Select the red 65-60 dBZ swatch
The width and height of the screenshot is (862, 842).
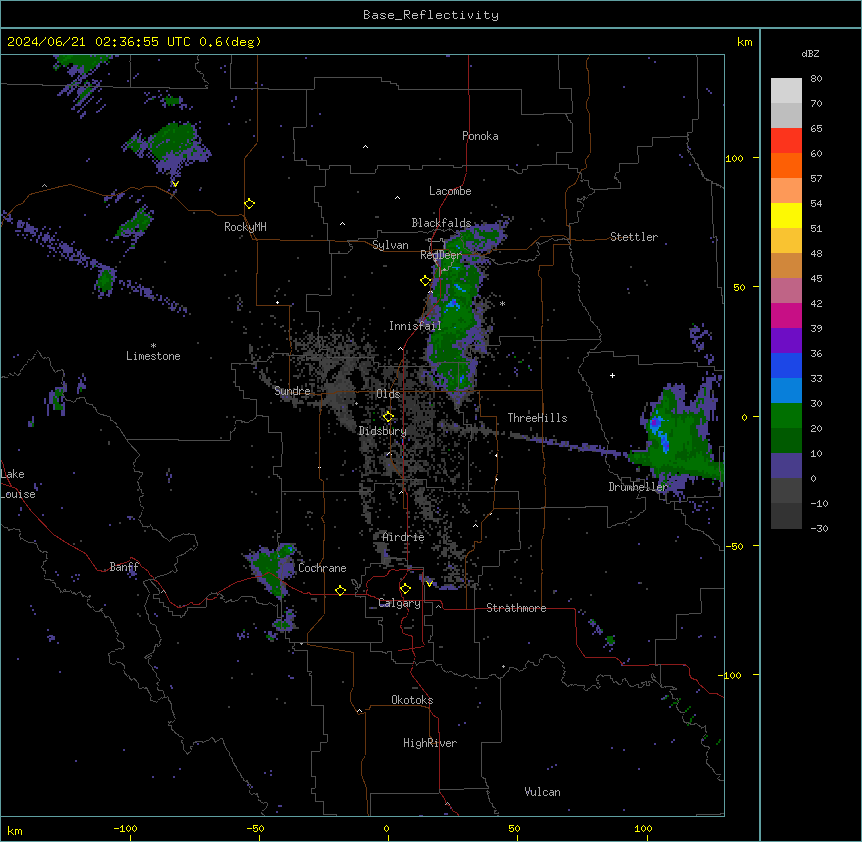click(786, 141)
